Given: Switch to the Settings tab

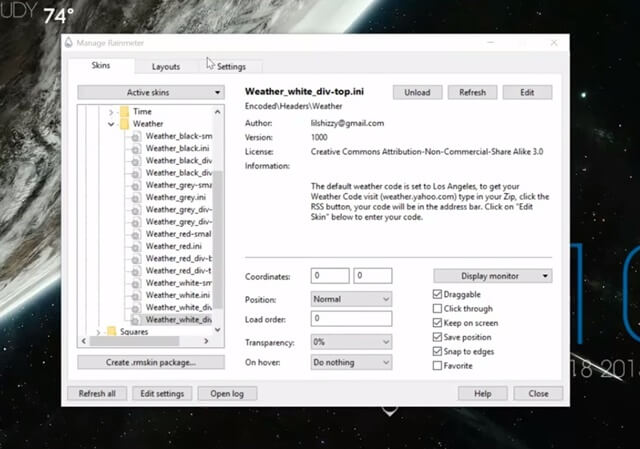Looking at the screenshot, I should pos(231,67).
